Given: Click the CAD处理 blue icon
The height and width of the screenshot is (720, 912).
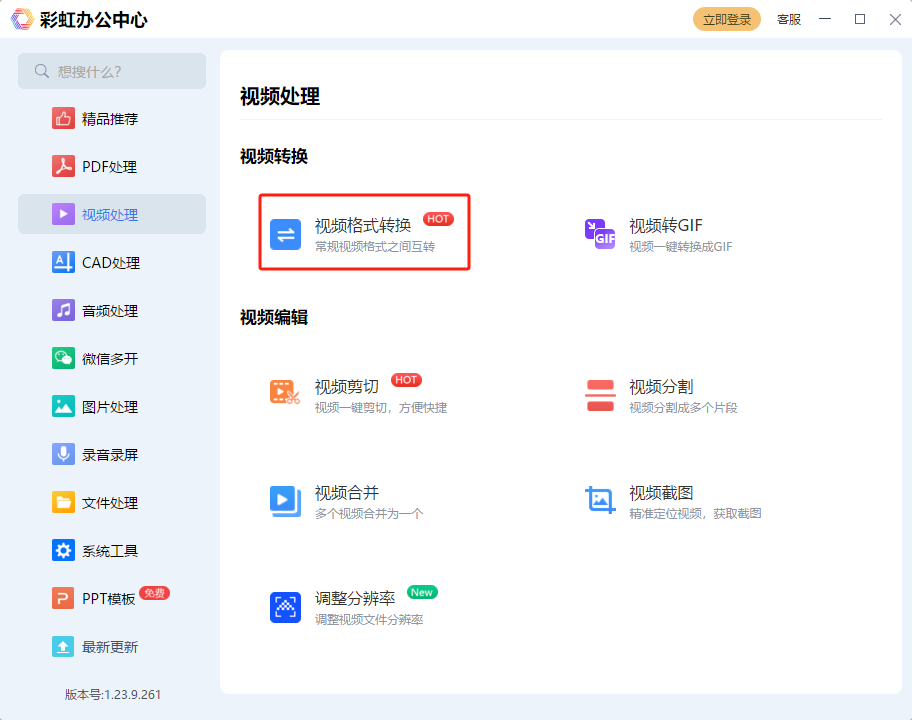Looking at the screenshot, I should [x=63, y=262].
